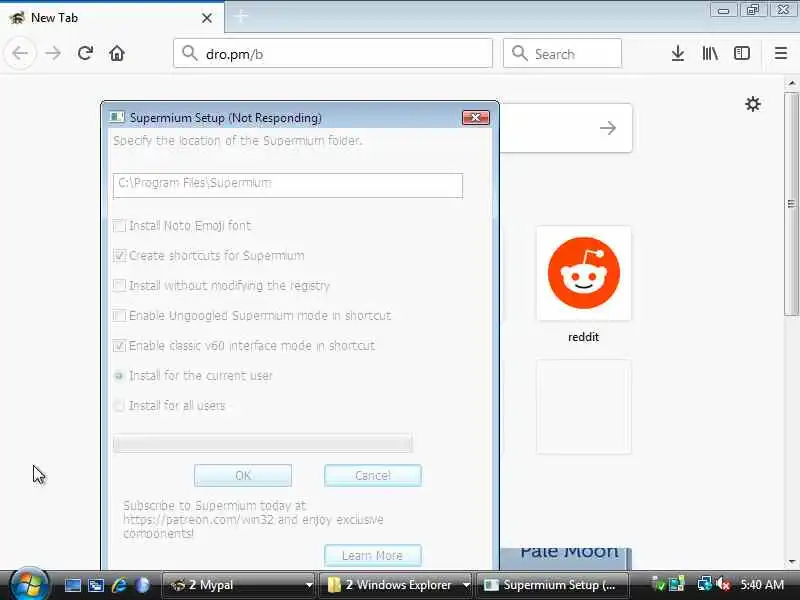Image resolution: width=800 pixels, height=600 pixels.
Task: Open the Windows Start orb
Action: point(29,584)
